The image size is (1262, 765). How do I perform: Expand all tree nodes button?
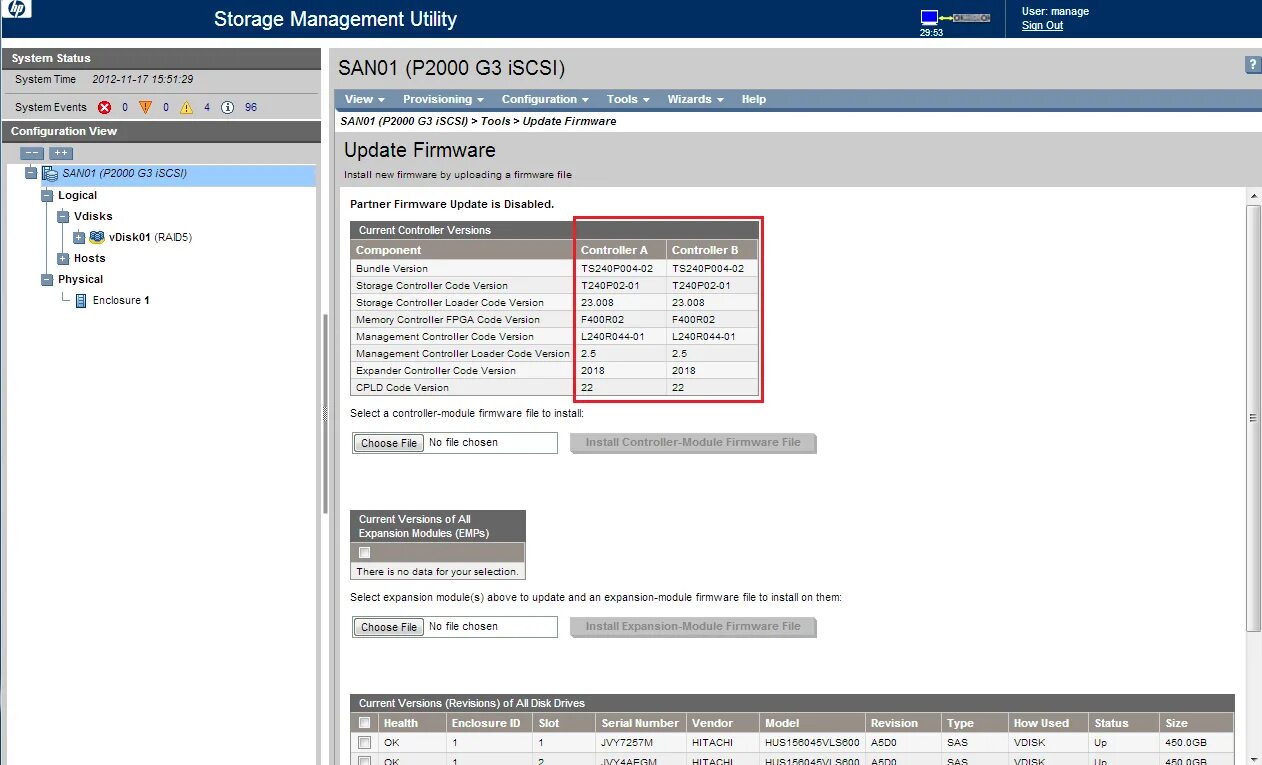pyautogui.click(x=61, y=153)
